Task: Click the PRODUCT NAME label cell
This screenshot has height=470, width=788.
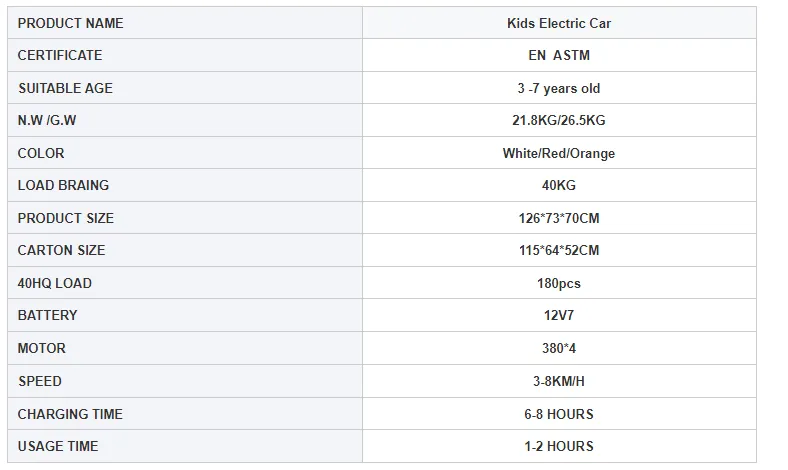Action: [x=71, y=23]
